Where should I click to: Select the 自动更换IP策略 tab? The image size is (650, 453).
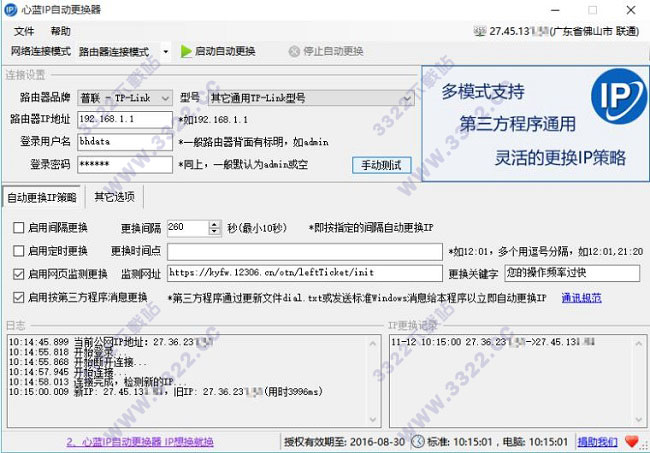[x=41, y=197]
